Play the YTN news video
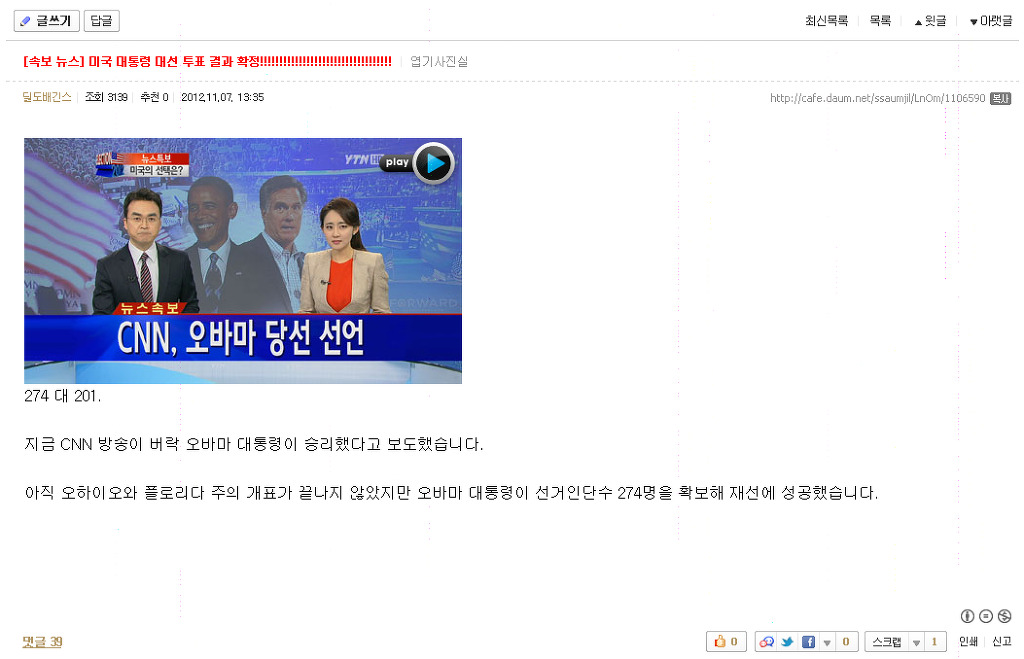The width and height of the screenshot is (1024, 659). coord(433,163)
